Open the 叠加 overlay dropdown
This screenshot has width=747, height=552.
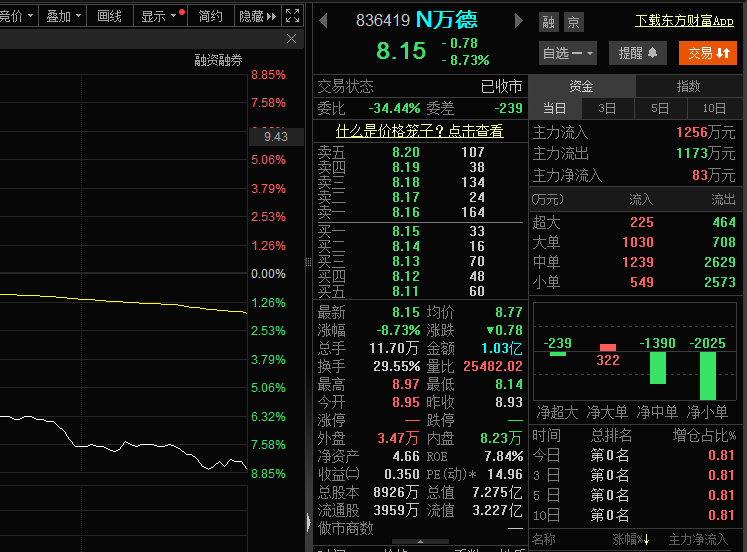click(63, 16)
